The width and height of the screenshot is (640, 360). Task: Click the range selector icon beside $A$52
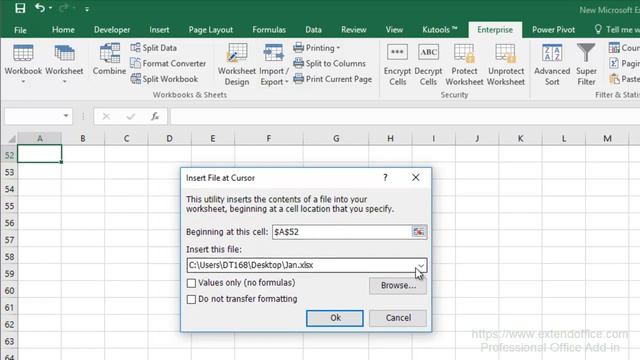click(418, 232)
